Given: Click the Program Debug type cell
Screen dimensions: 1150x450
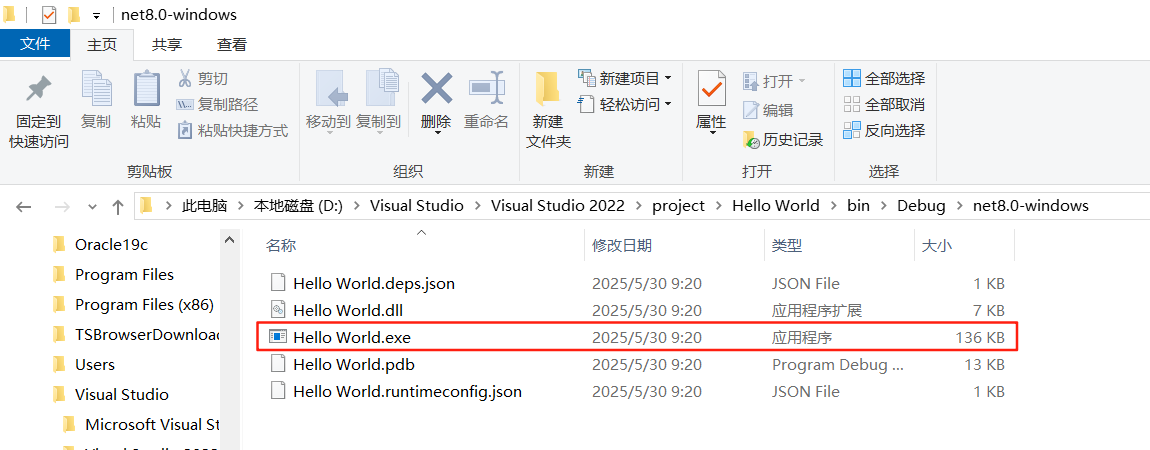Looking at the screenshot, I should [838, 364].
